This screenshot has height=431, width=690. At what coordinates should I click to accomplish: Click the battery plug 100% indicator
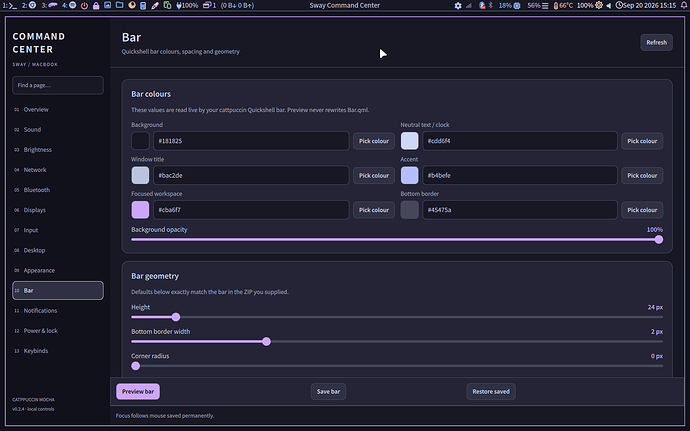[187, 6]
